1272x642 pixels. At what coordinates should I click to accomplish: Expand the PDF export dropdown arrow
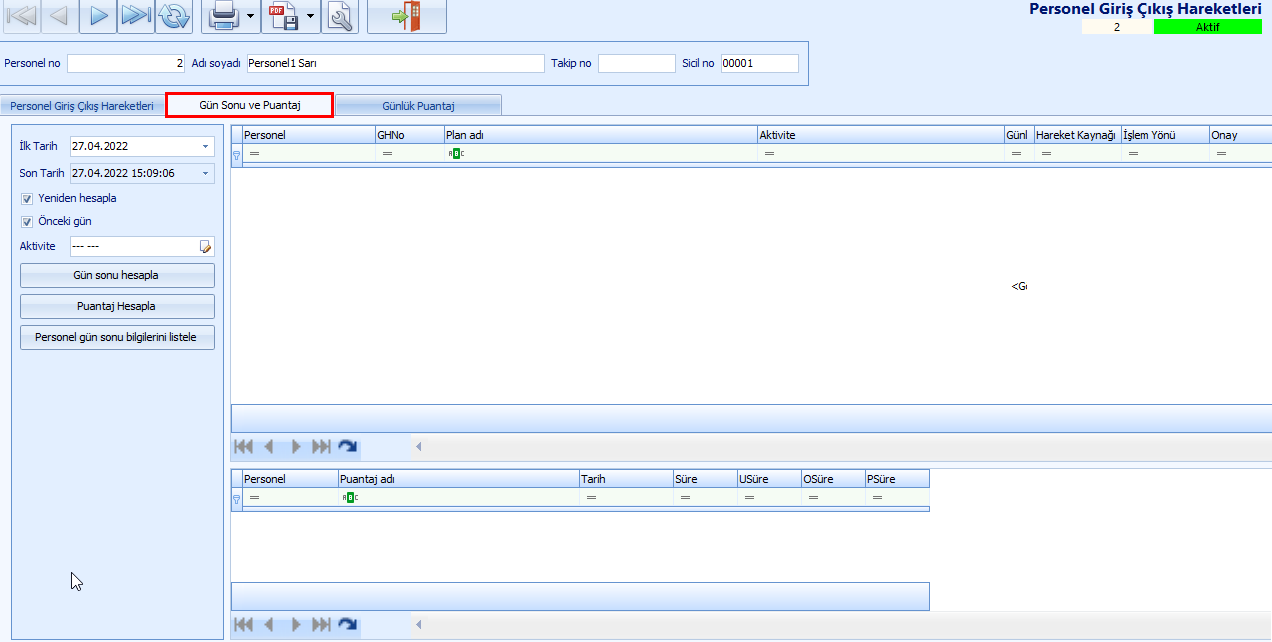(311, 15)
